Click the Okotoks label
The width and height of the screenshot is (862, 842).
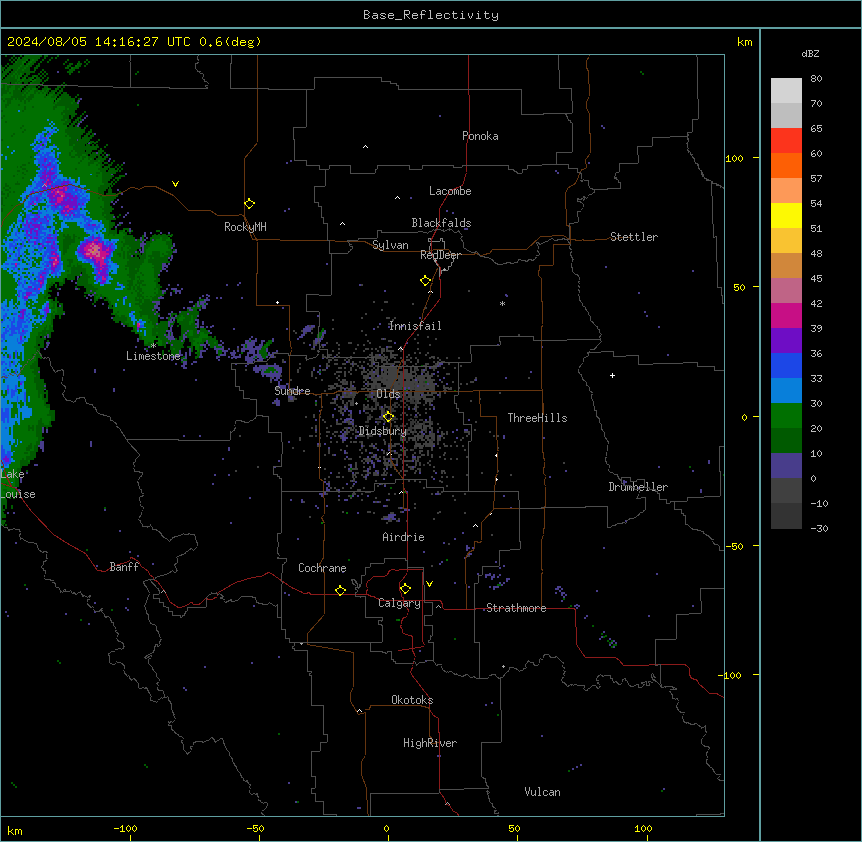point(412,700)
